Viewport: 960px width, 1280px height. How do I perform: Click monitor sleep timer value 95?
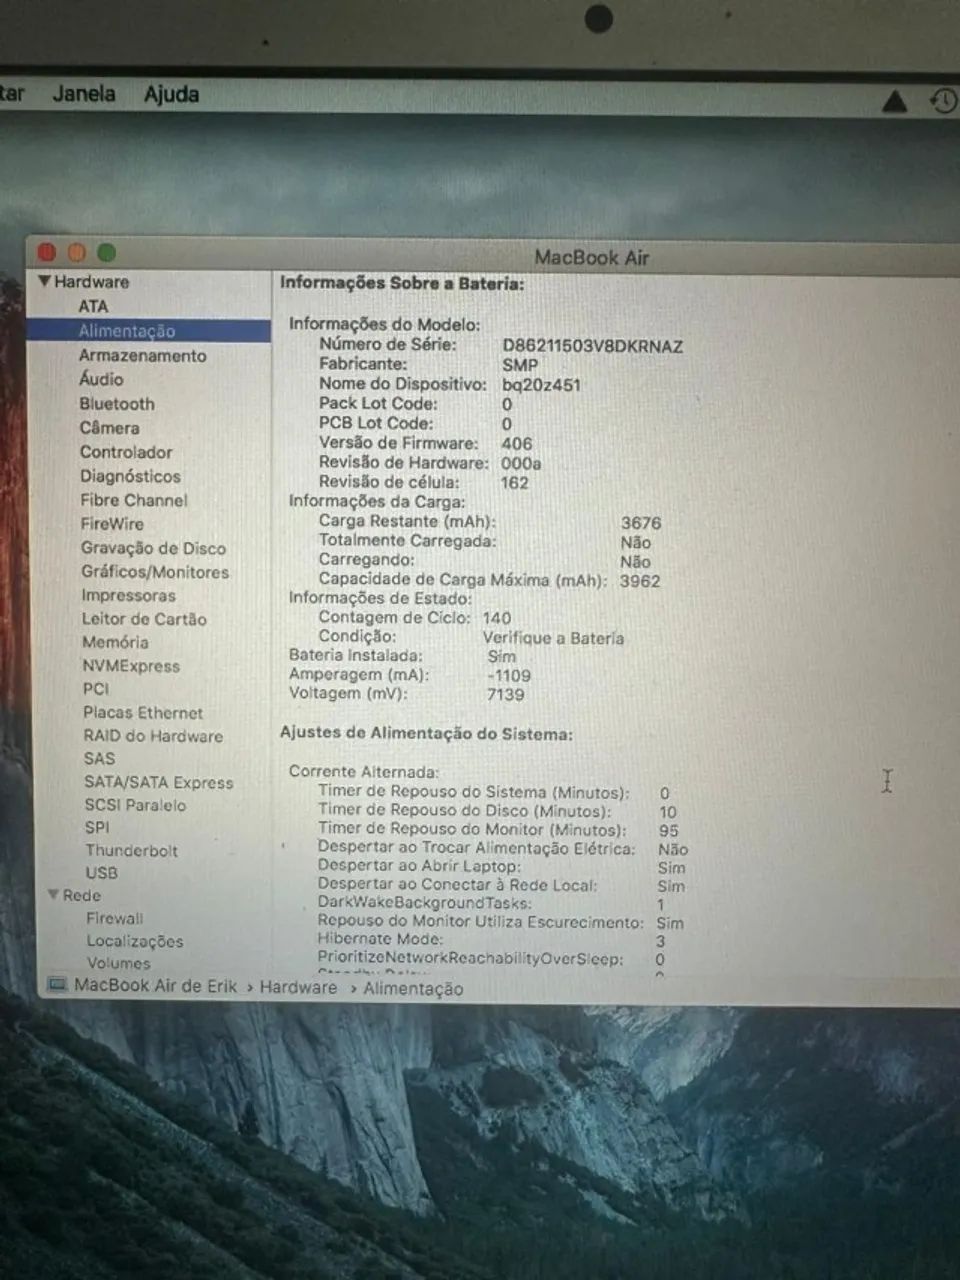tap(668, 830)
